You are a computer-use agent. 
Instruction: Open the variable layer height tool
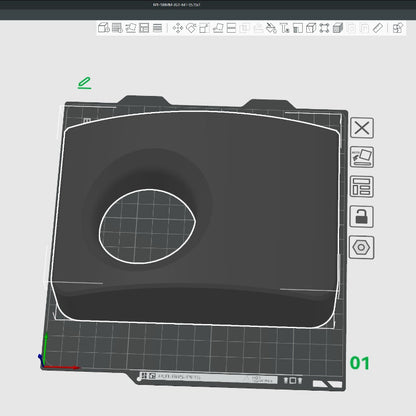[x=157, y=28]
